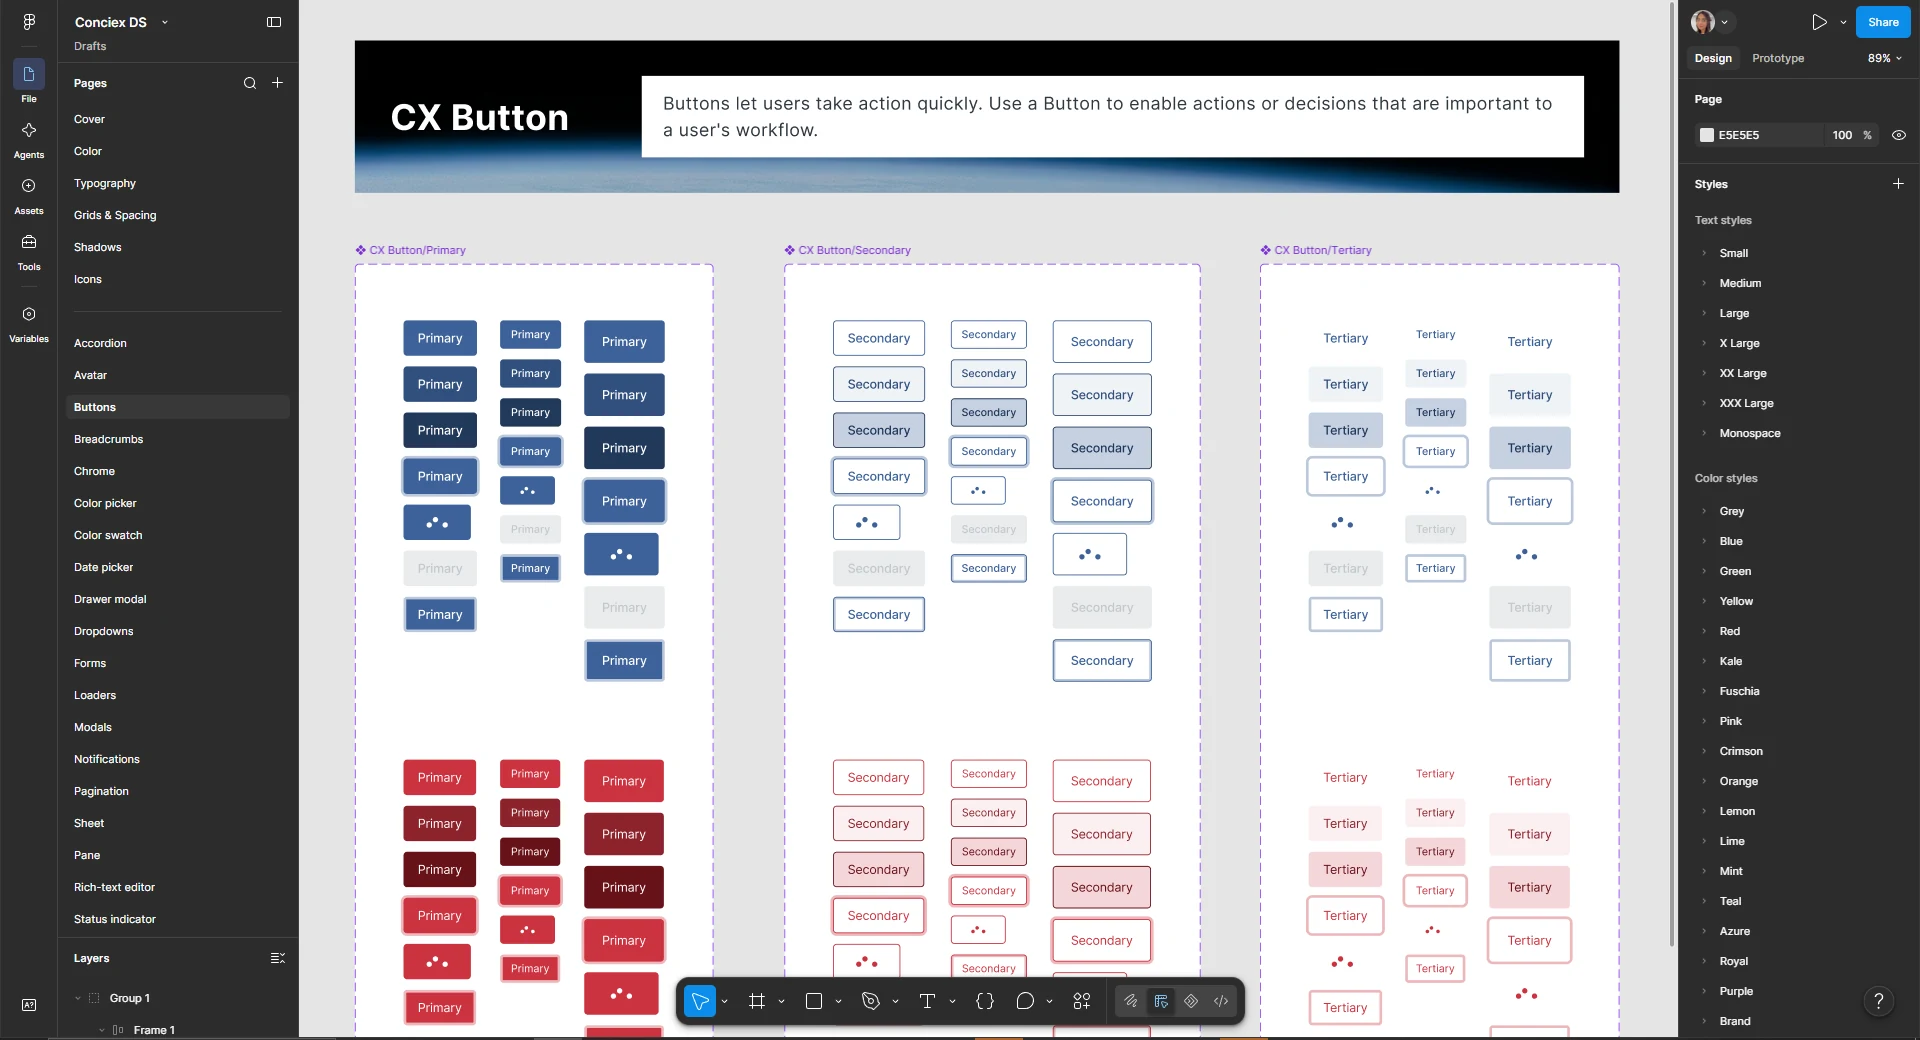Select the CX Button/Primary component label

pyautogui.click(x=417, y=250)
